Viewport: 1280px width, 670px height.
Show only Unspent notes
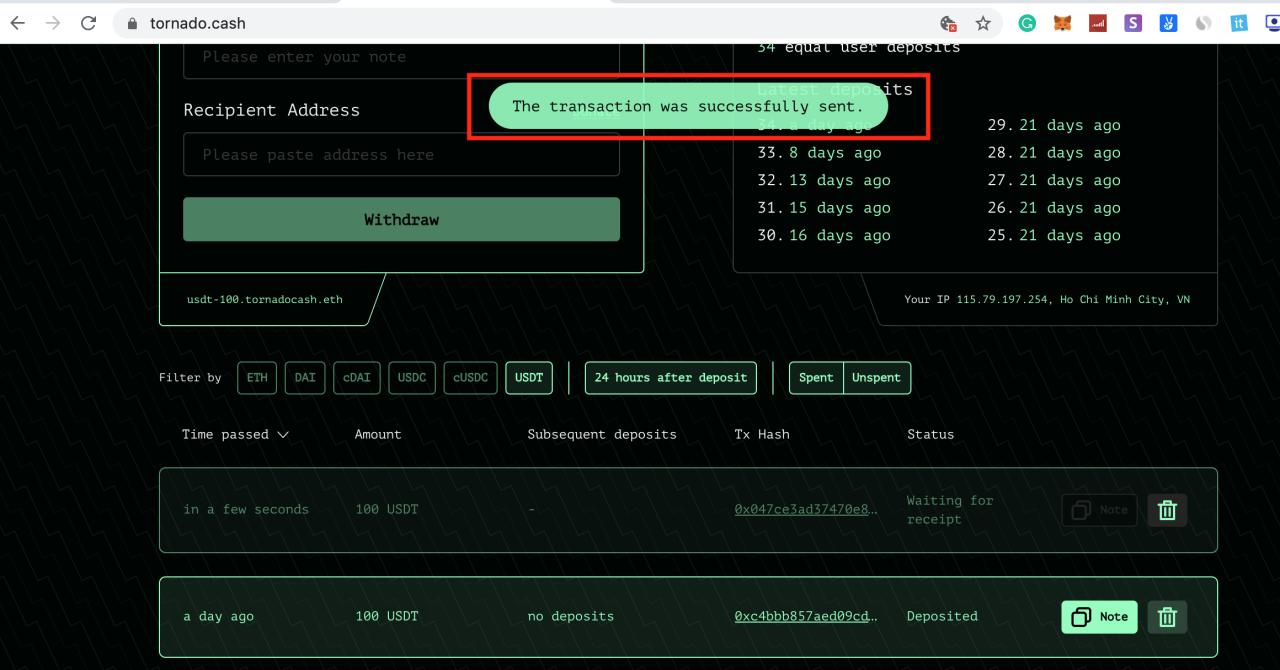coord(877,378)
